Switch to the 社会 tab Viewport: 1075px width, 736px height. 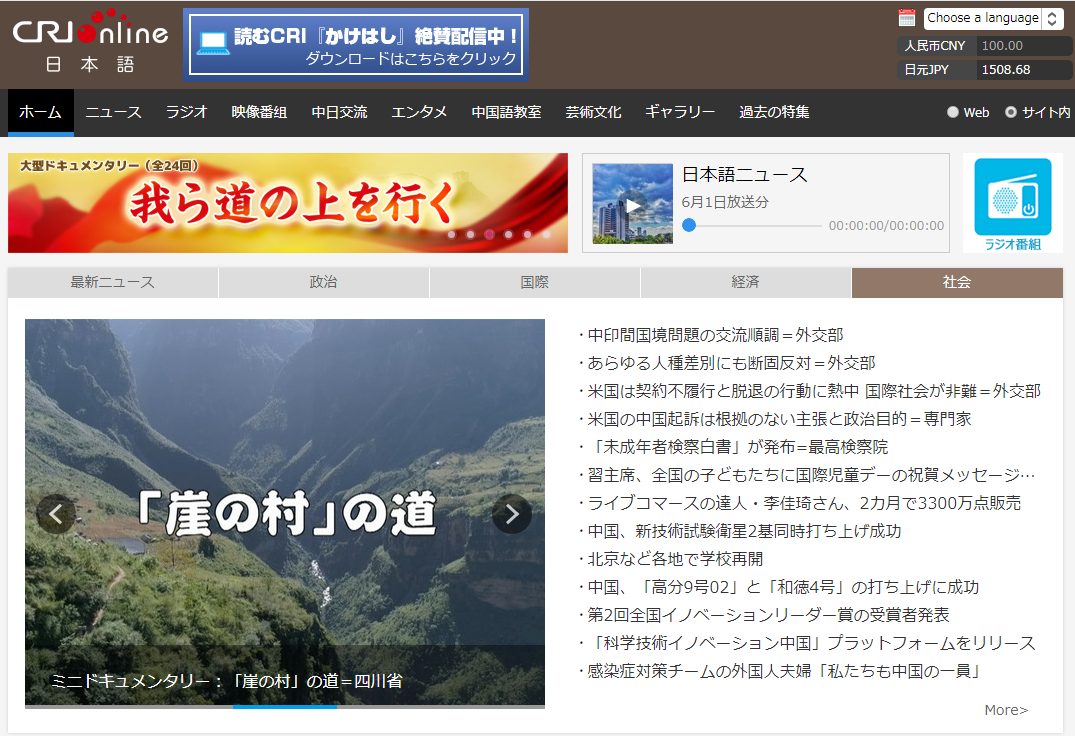[x=957, y=282]
